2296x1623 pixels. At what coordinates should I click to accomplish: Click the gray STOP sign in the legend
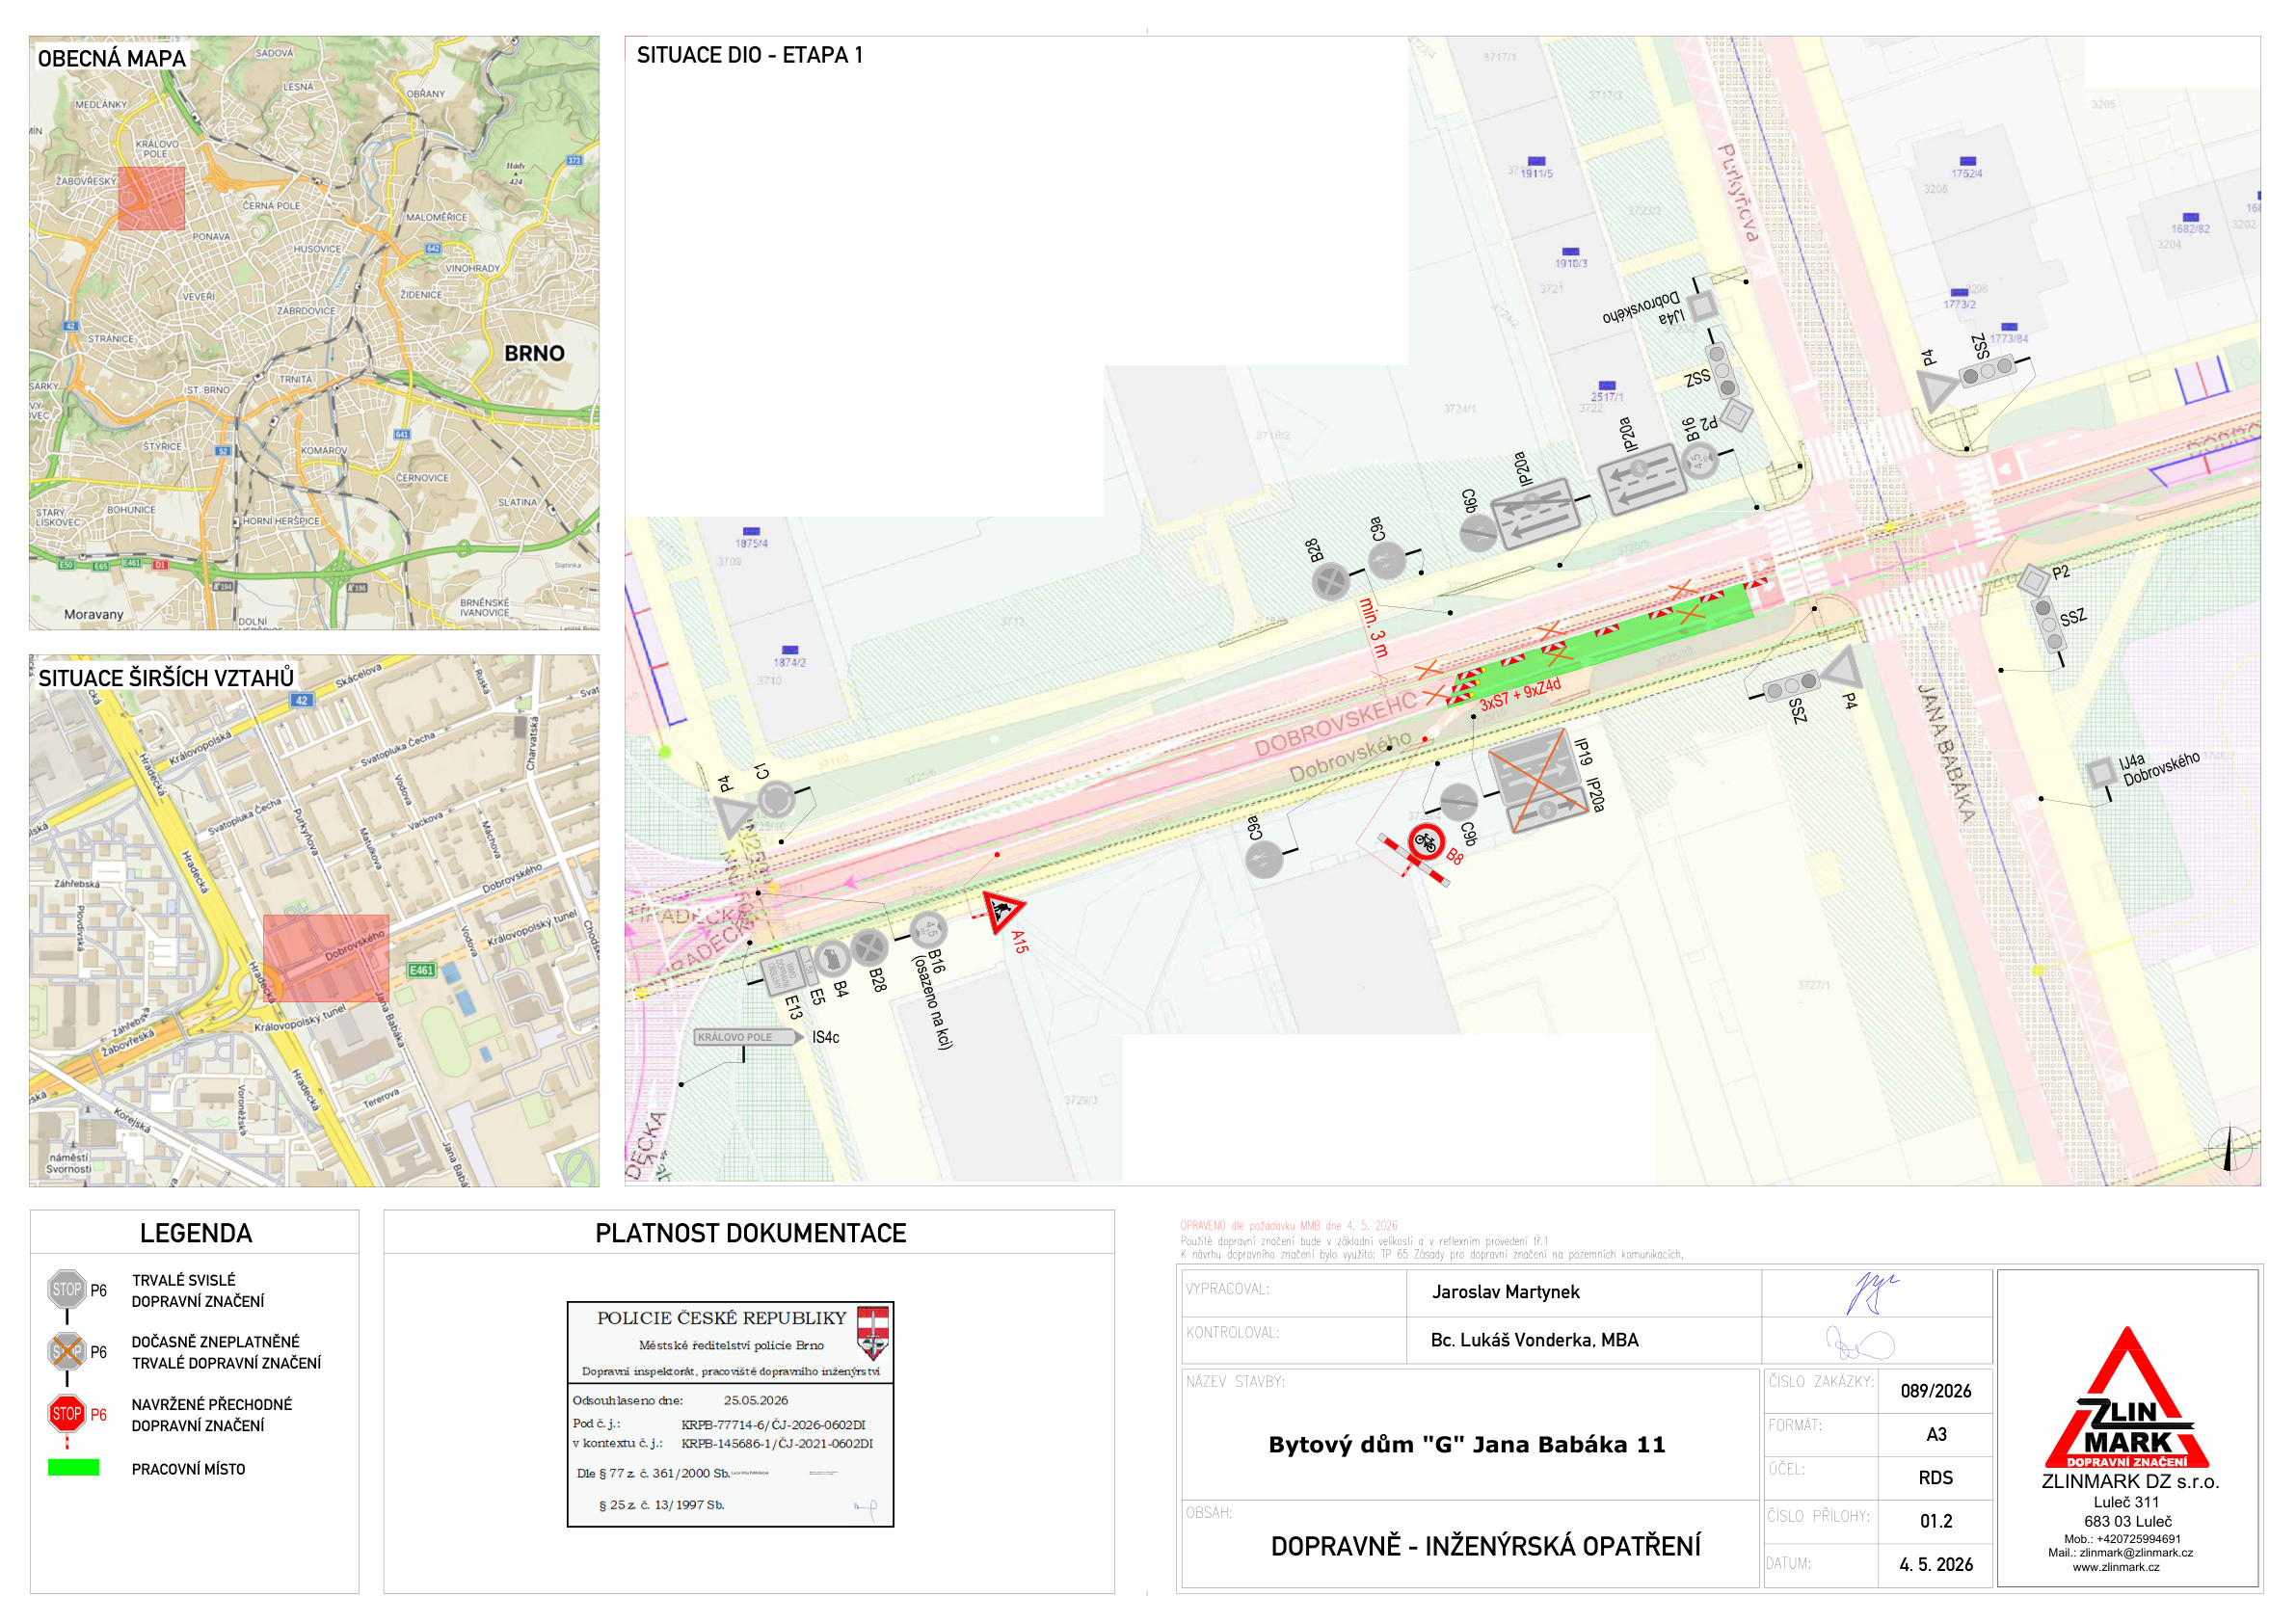tap(67, 1289)
